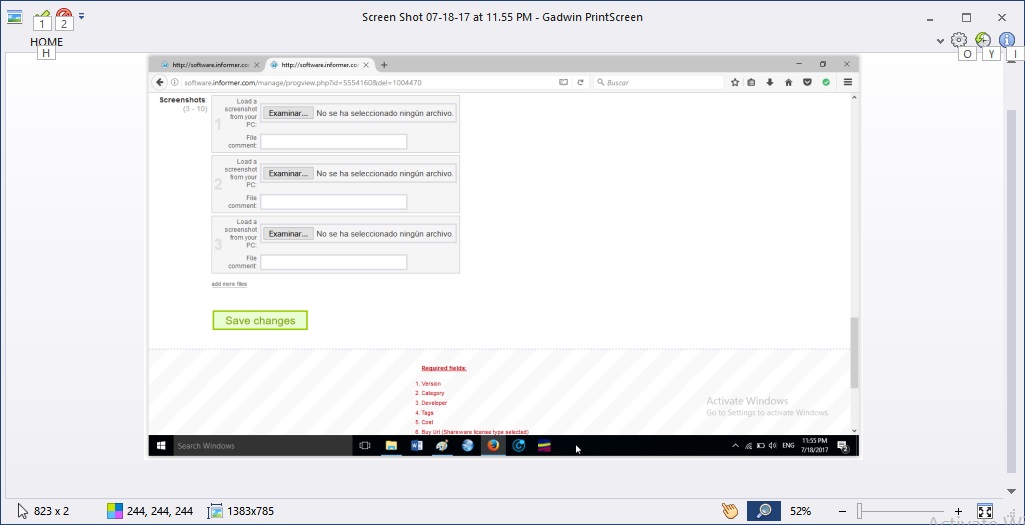The height and width of the screenshot is (525, 1025).
Task: Click the captured Windows Start button
Action: click(x=161, y=446)
